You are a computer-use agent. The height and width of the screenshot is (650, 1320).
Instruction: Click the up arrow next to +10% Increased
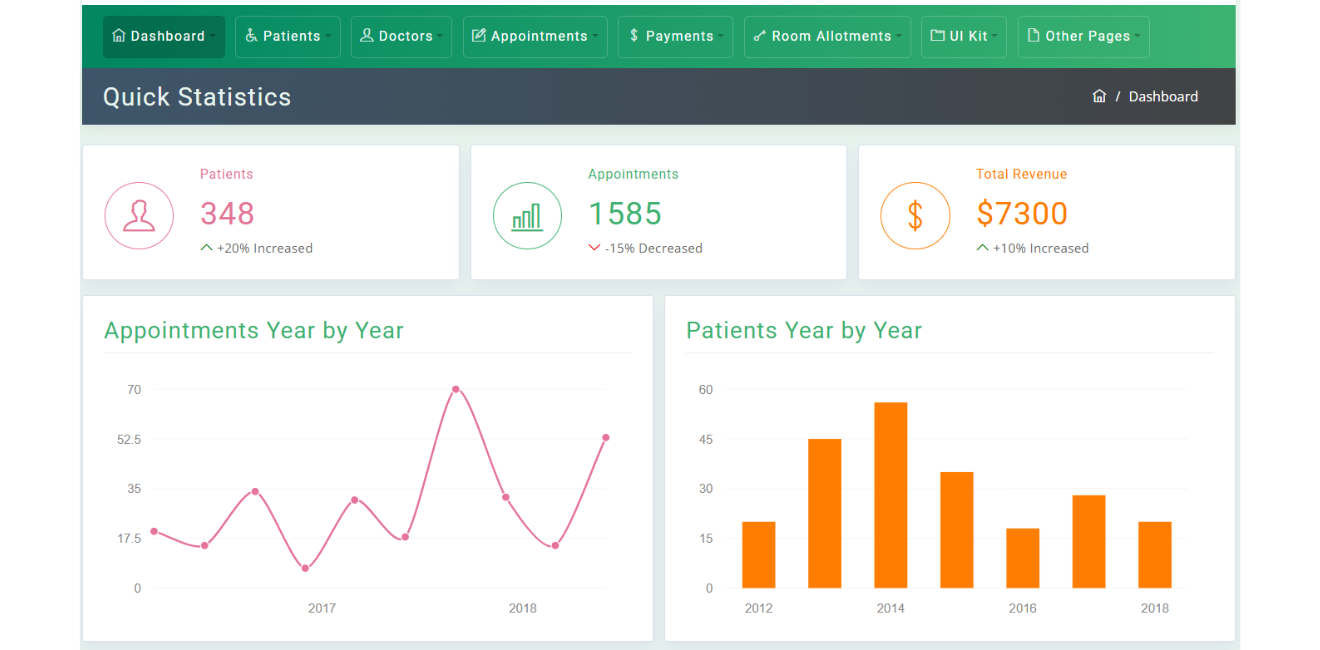[981, 247]
